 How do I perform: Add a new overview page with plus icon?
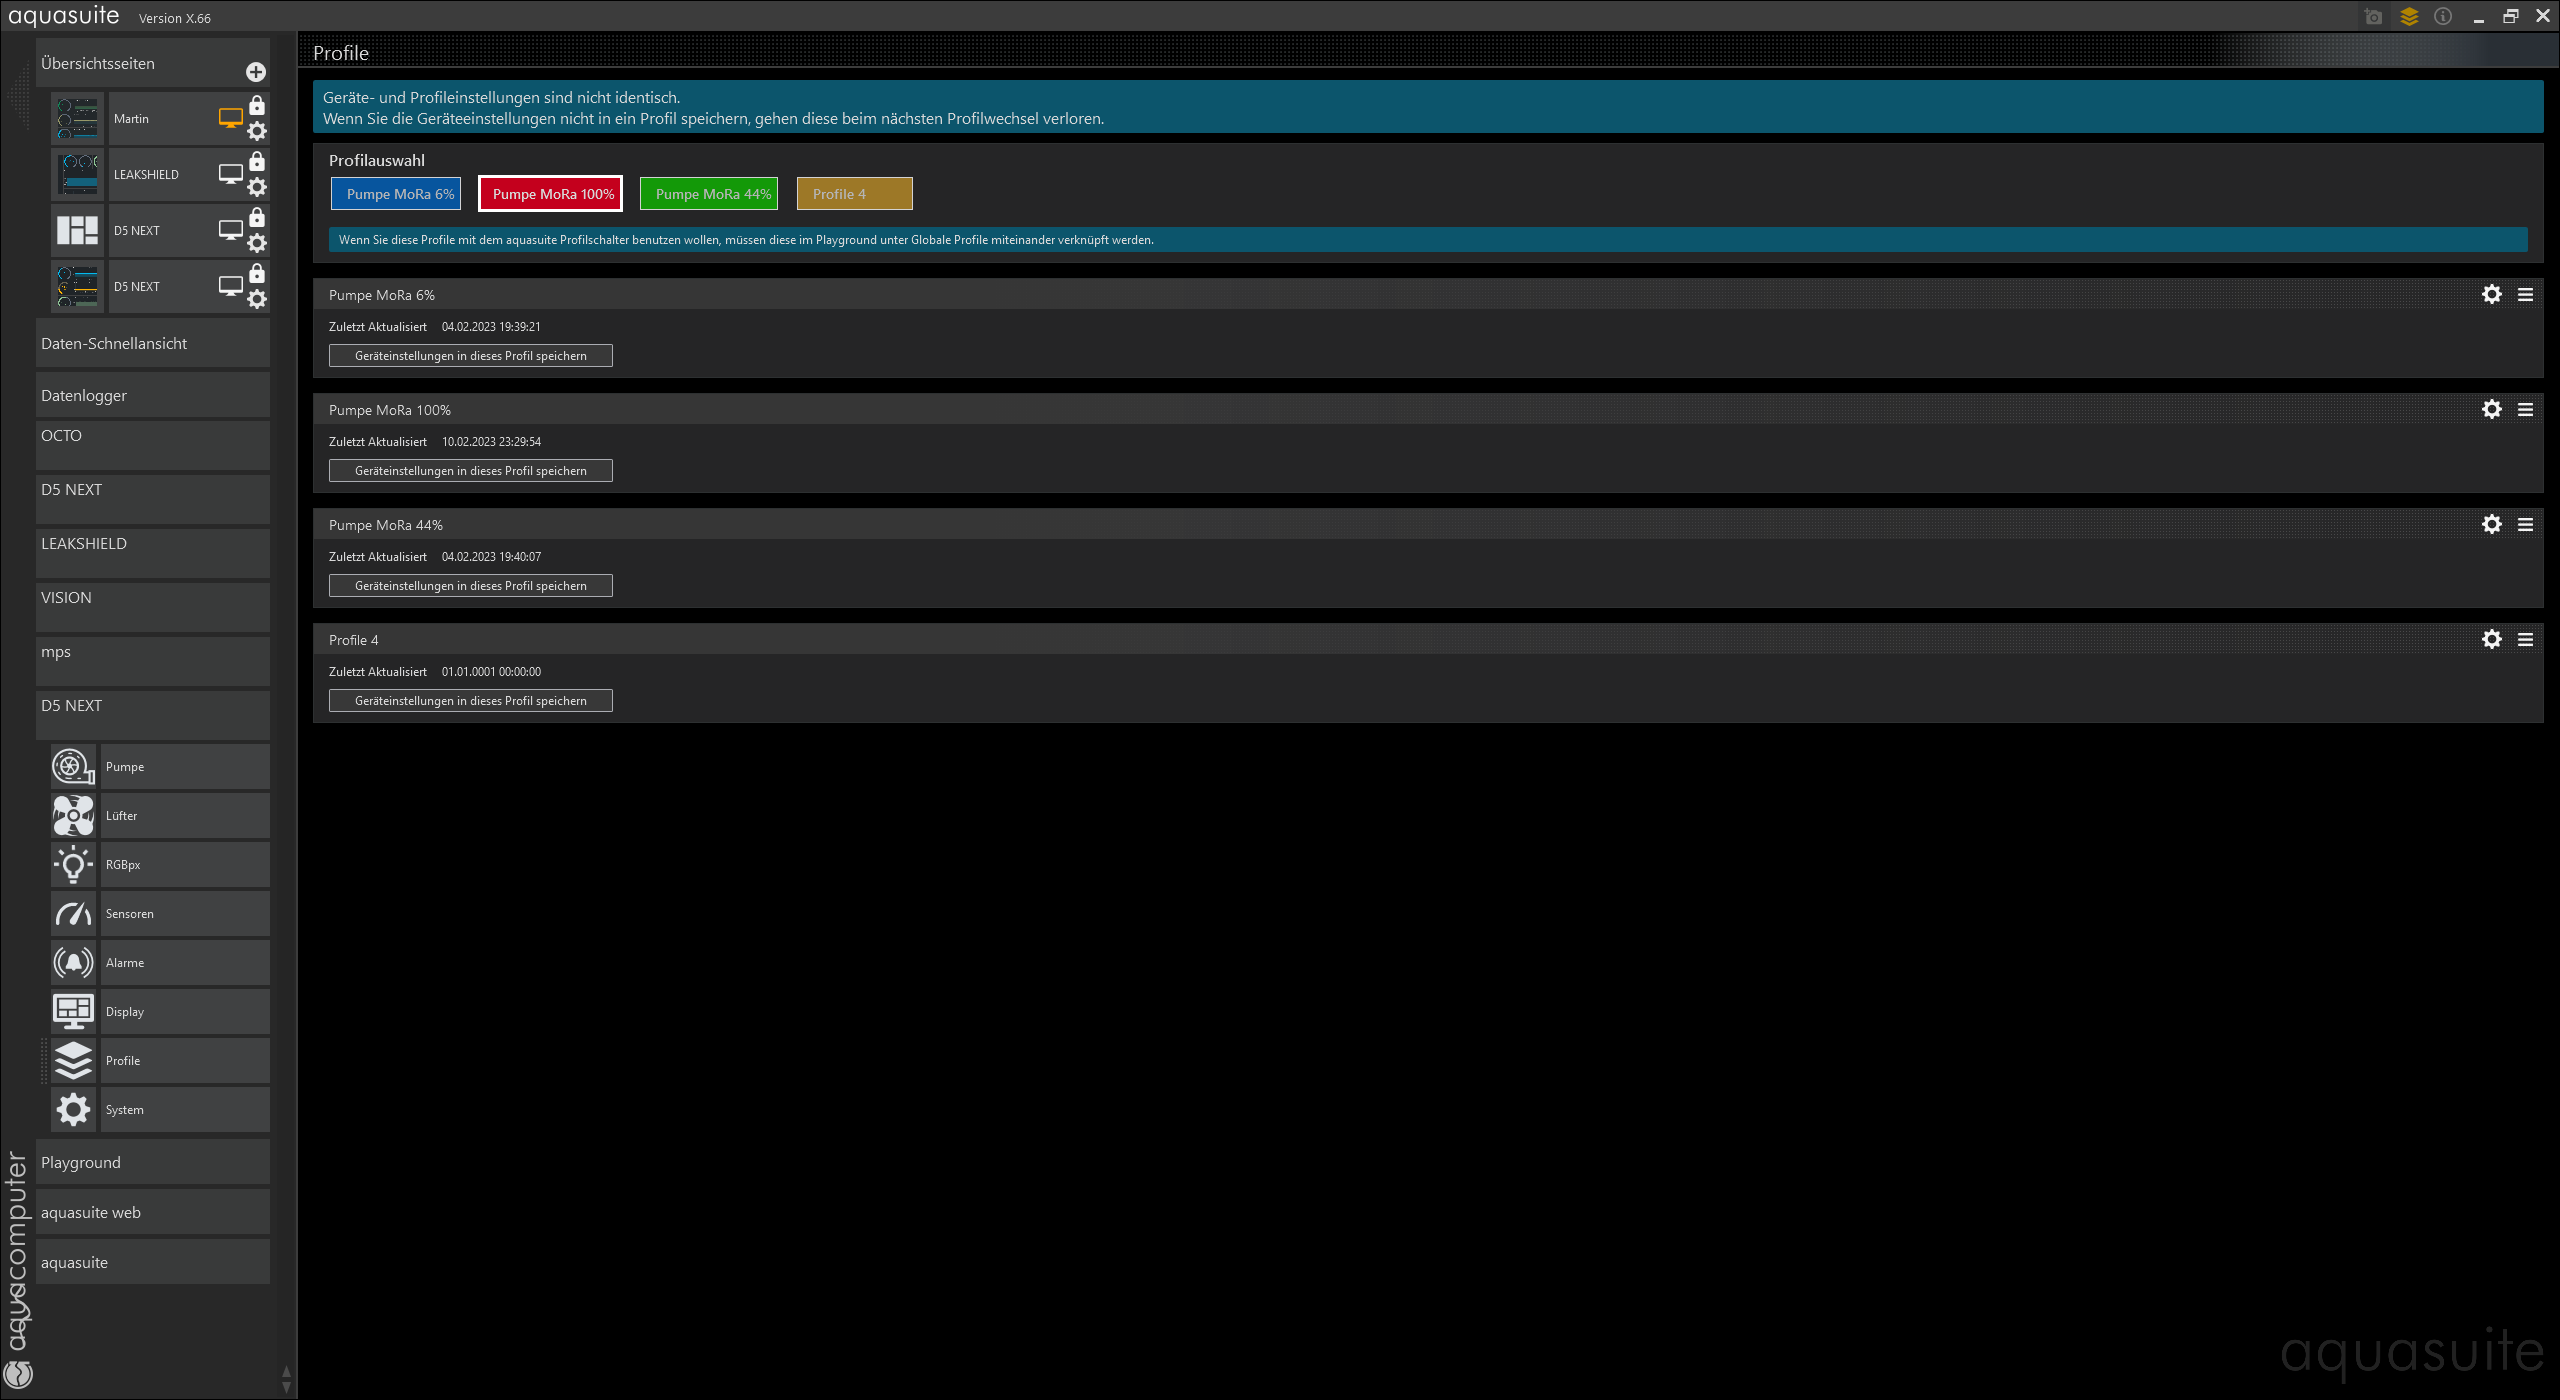click(x=256, y=72)
